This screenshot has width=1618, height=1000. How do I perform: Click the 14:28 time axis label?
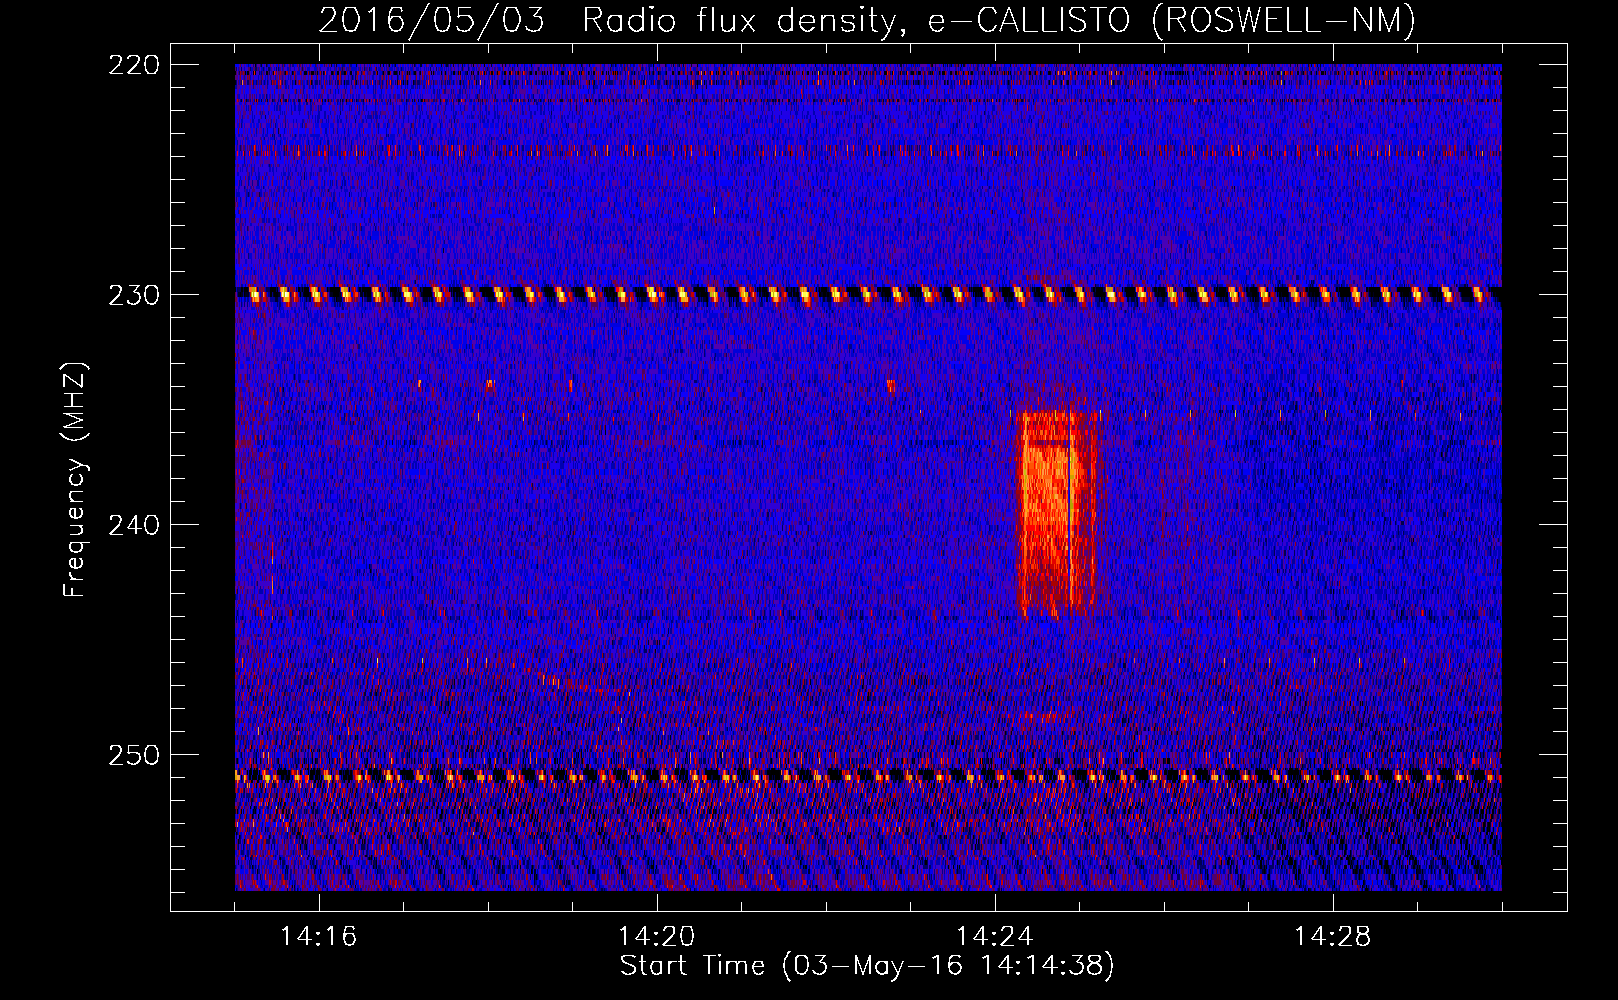coord(1332,937)
